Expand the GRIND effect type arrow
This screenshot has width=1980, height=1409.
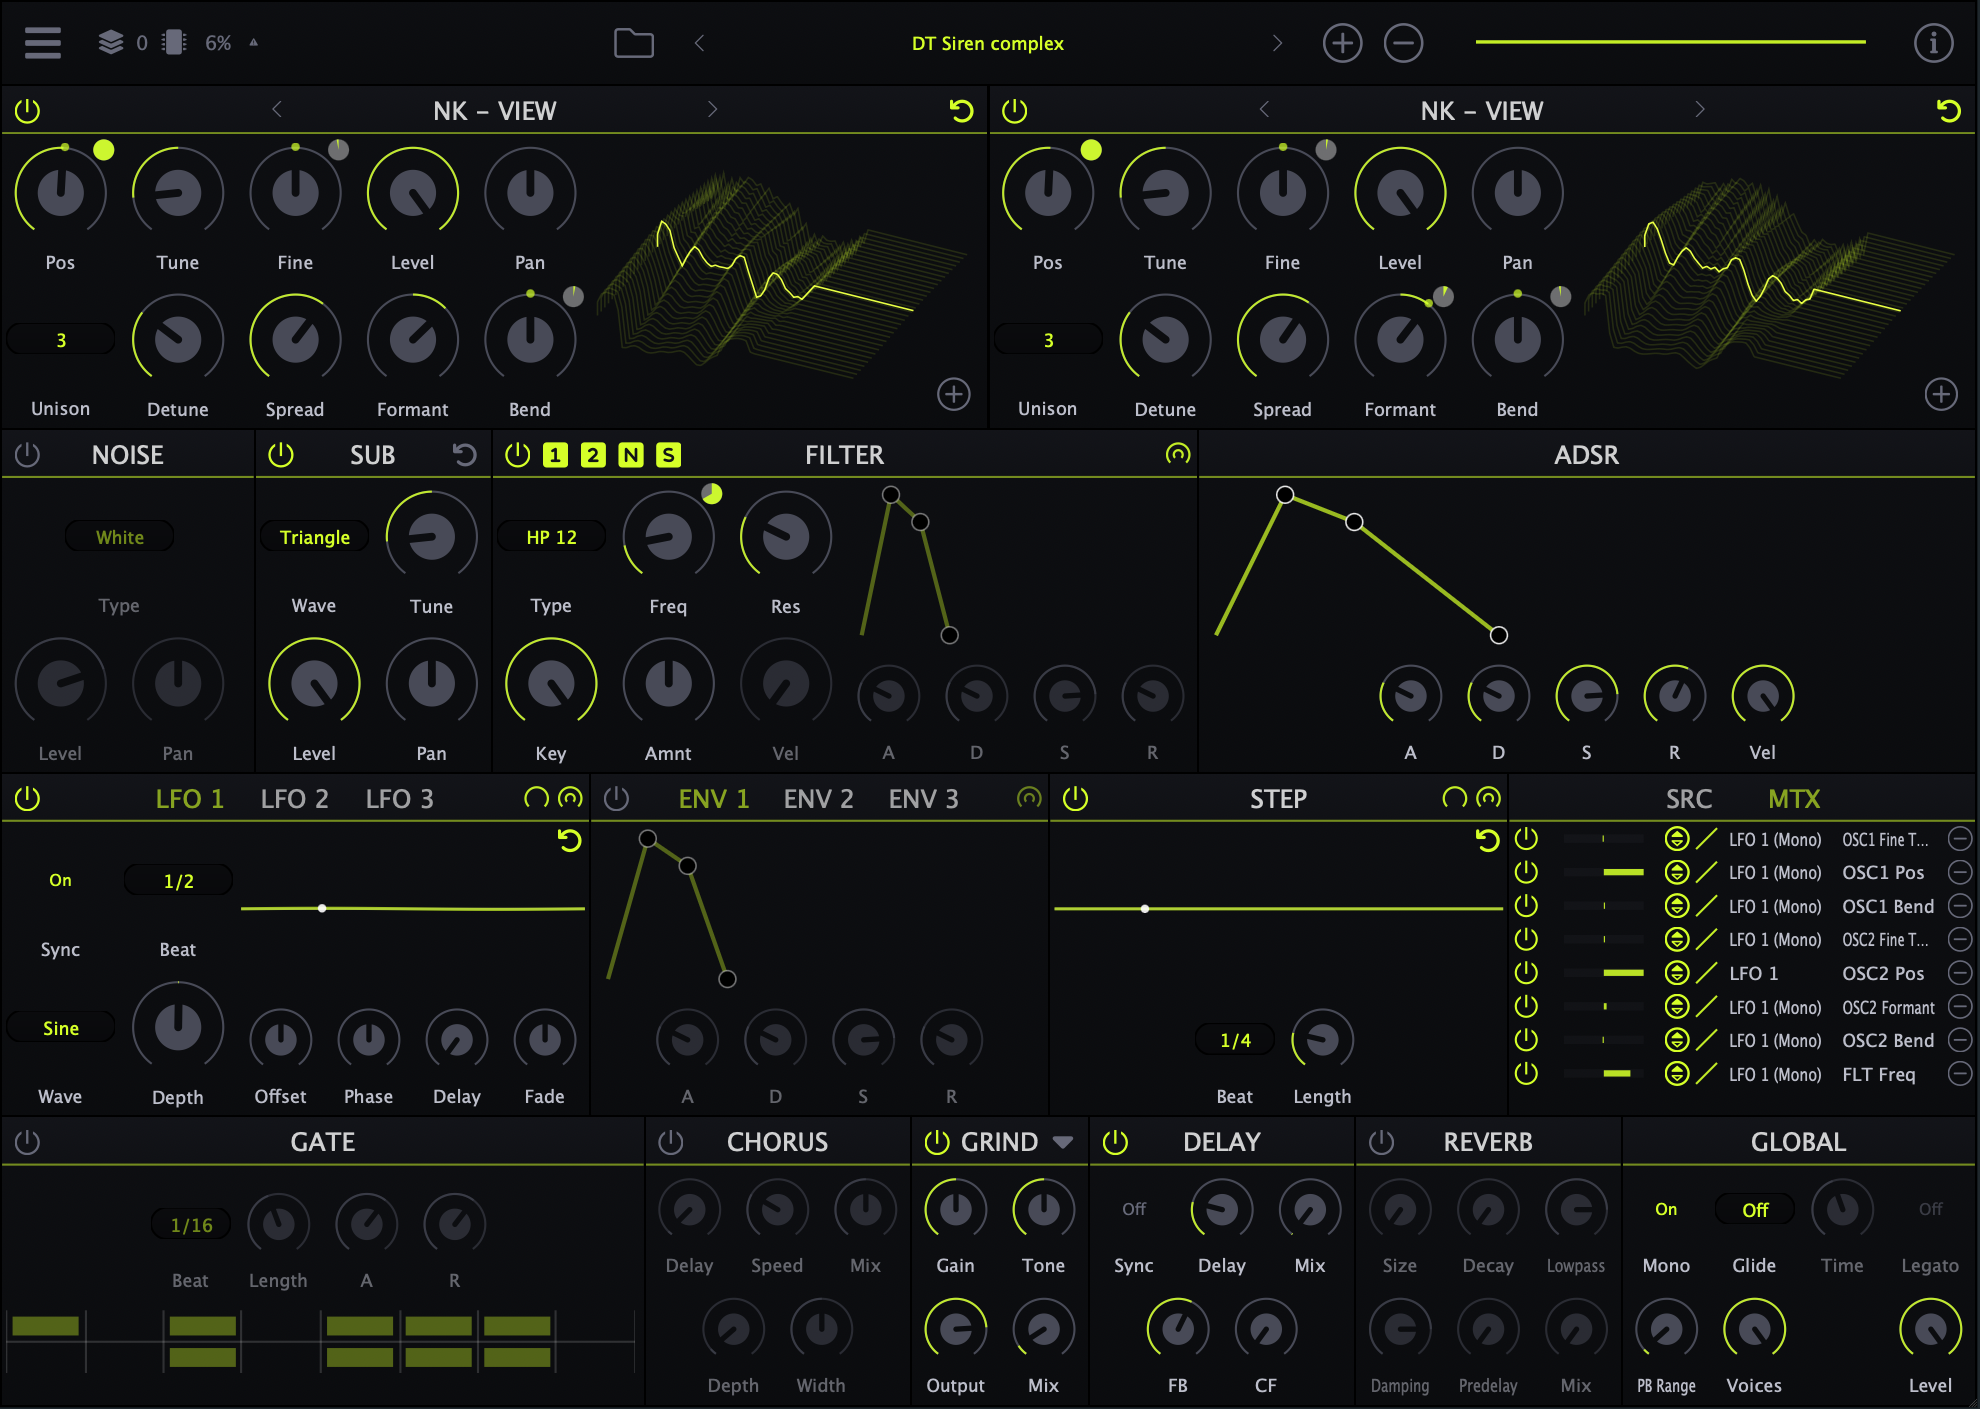[1062, 1142]
